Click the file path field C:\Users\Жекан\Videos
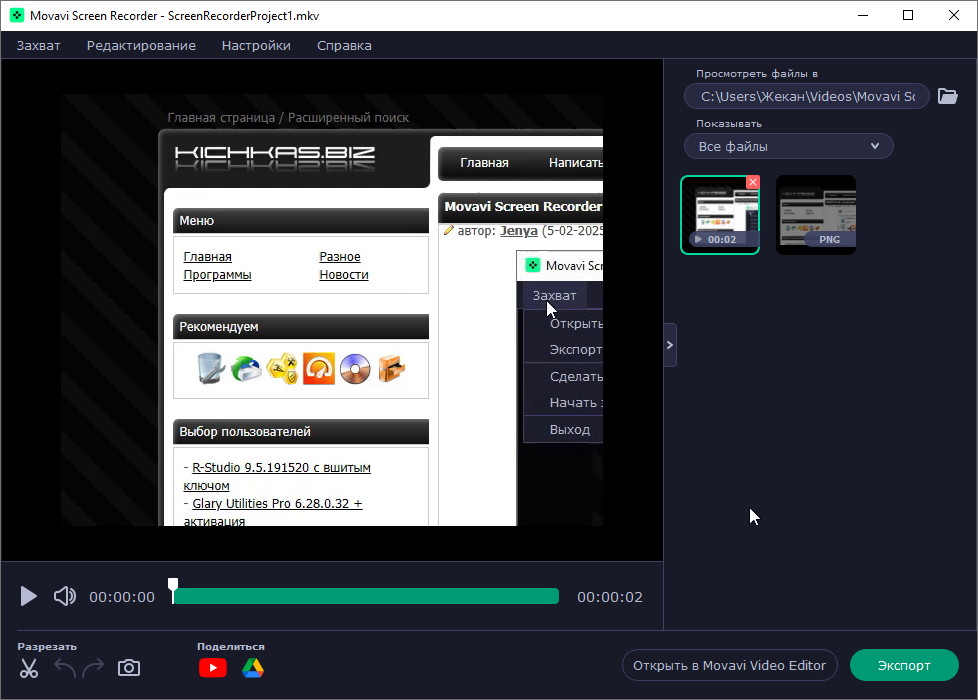Screen dimensions: 978x700 [806, 96]
